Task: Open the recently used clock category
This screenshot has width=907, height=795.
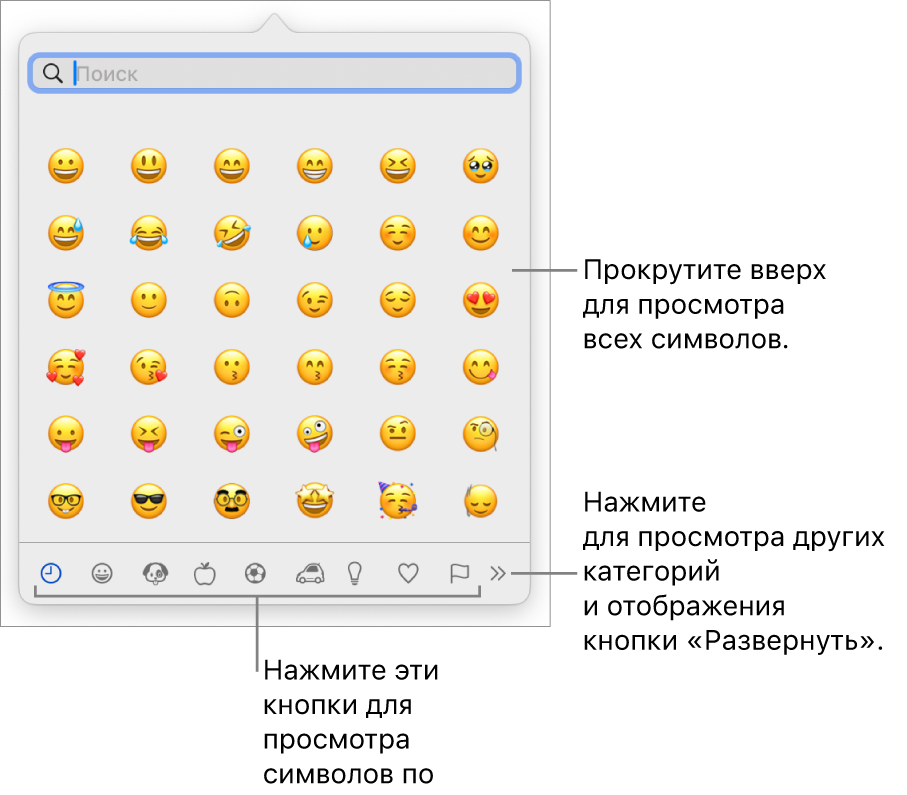Action: [x=51, y=573]
